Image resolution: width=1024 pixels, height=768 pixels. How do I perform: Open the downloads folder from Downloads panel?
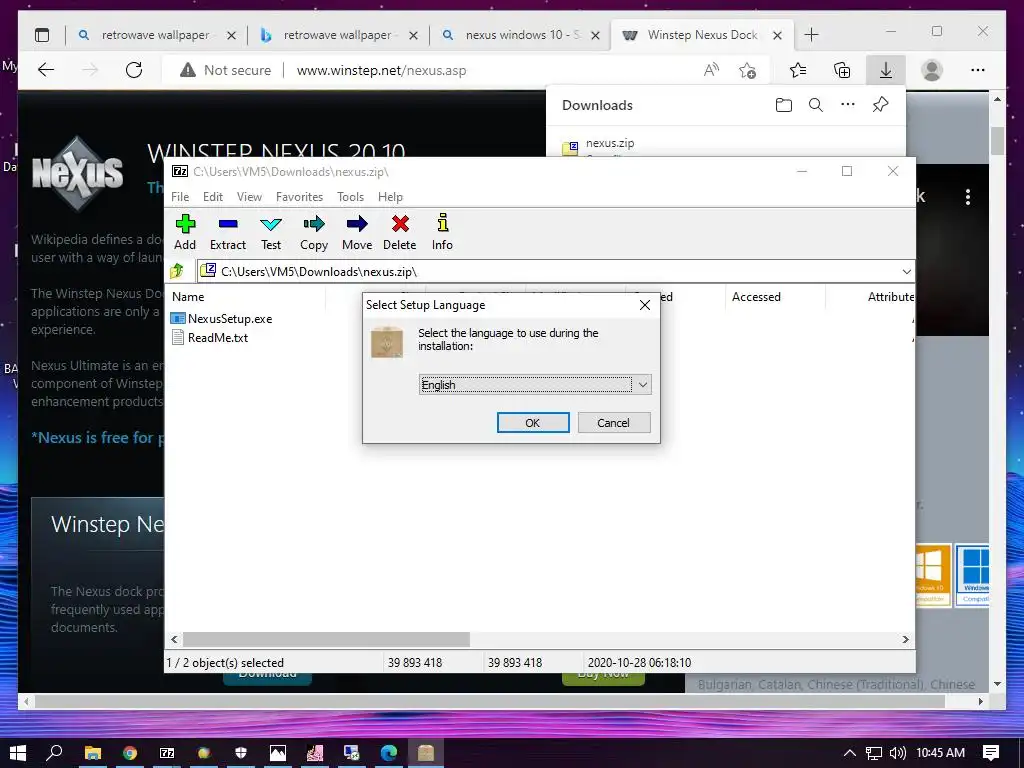click(x=784, y=105)
